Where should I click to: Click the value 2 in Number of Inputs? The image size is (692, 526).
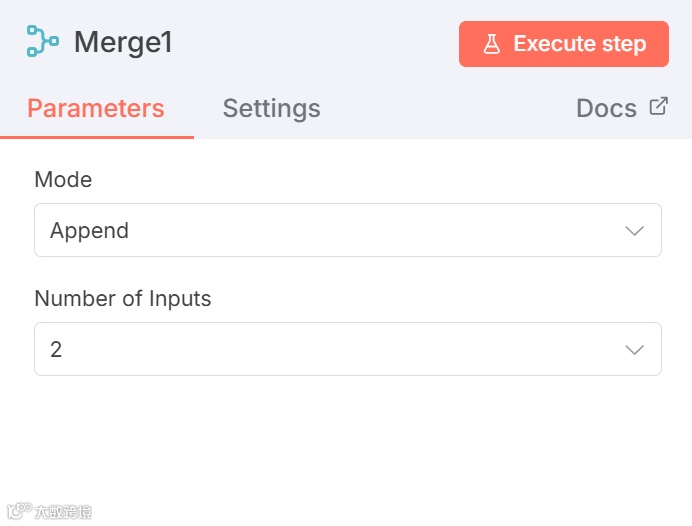coord(56,349)
